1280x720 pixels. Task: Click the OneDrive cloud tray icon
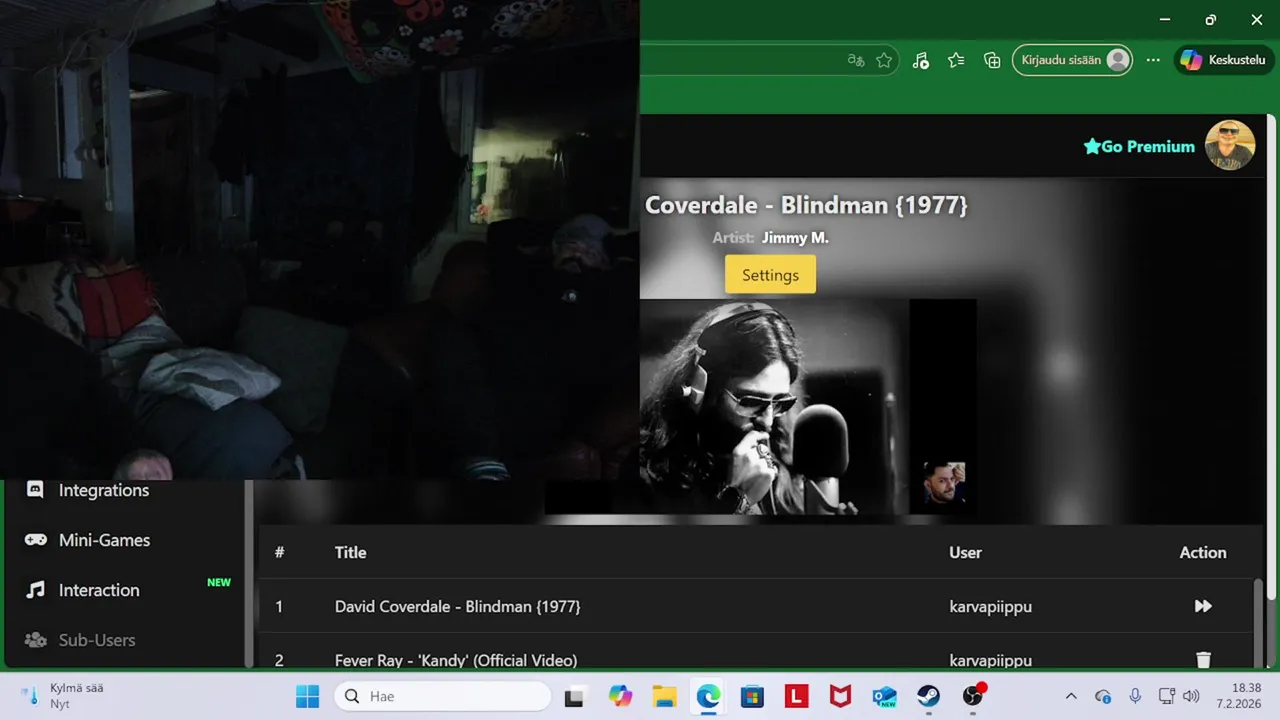point(1103,696)
